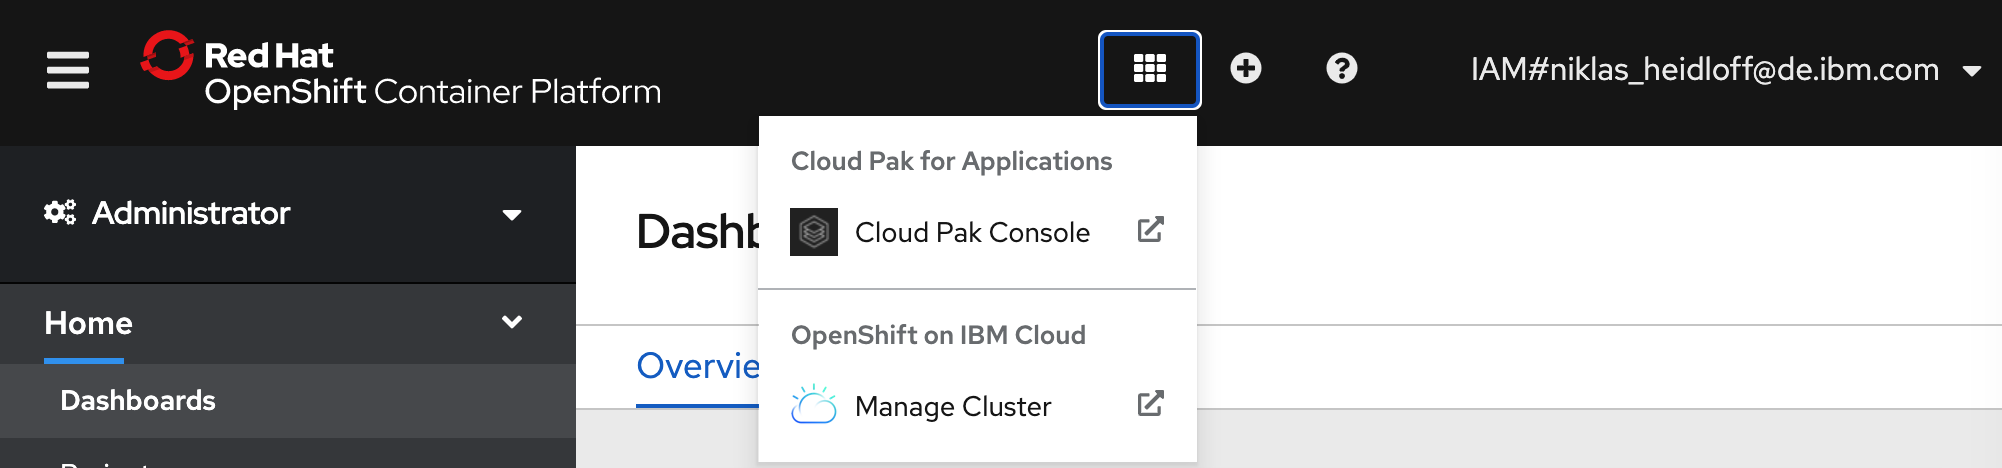
Task: Click the Dashboards page title
Action: click(x=698, y=232)
